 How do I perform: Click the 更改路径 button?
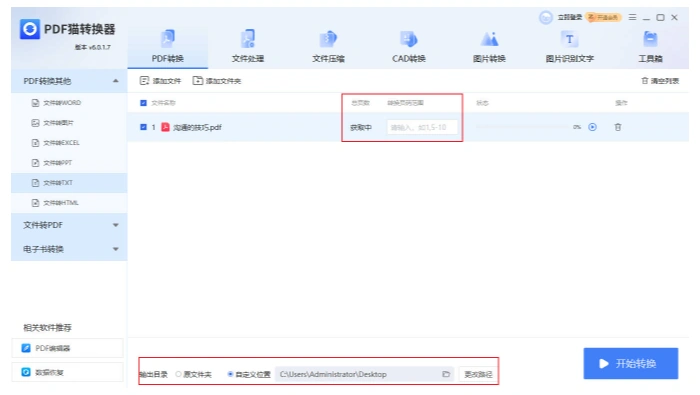[x=478, y=374]
